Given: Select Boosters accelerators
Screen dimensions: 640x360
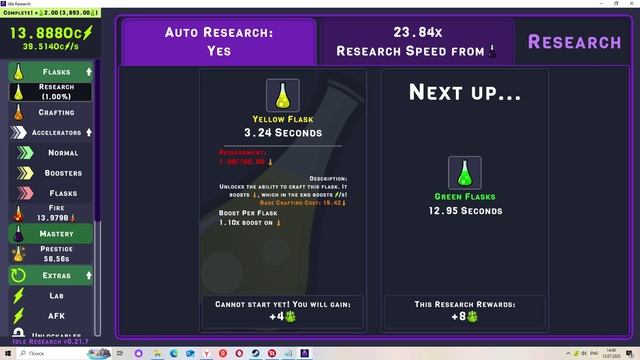Looking at the screenshot, I should [x=51, y=173].
